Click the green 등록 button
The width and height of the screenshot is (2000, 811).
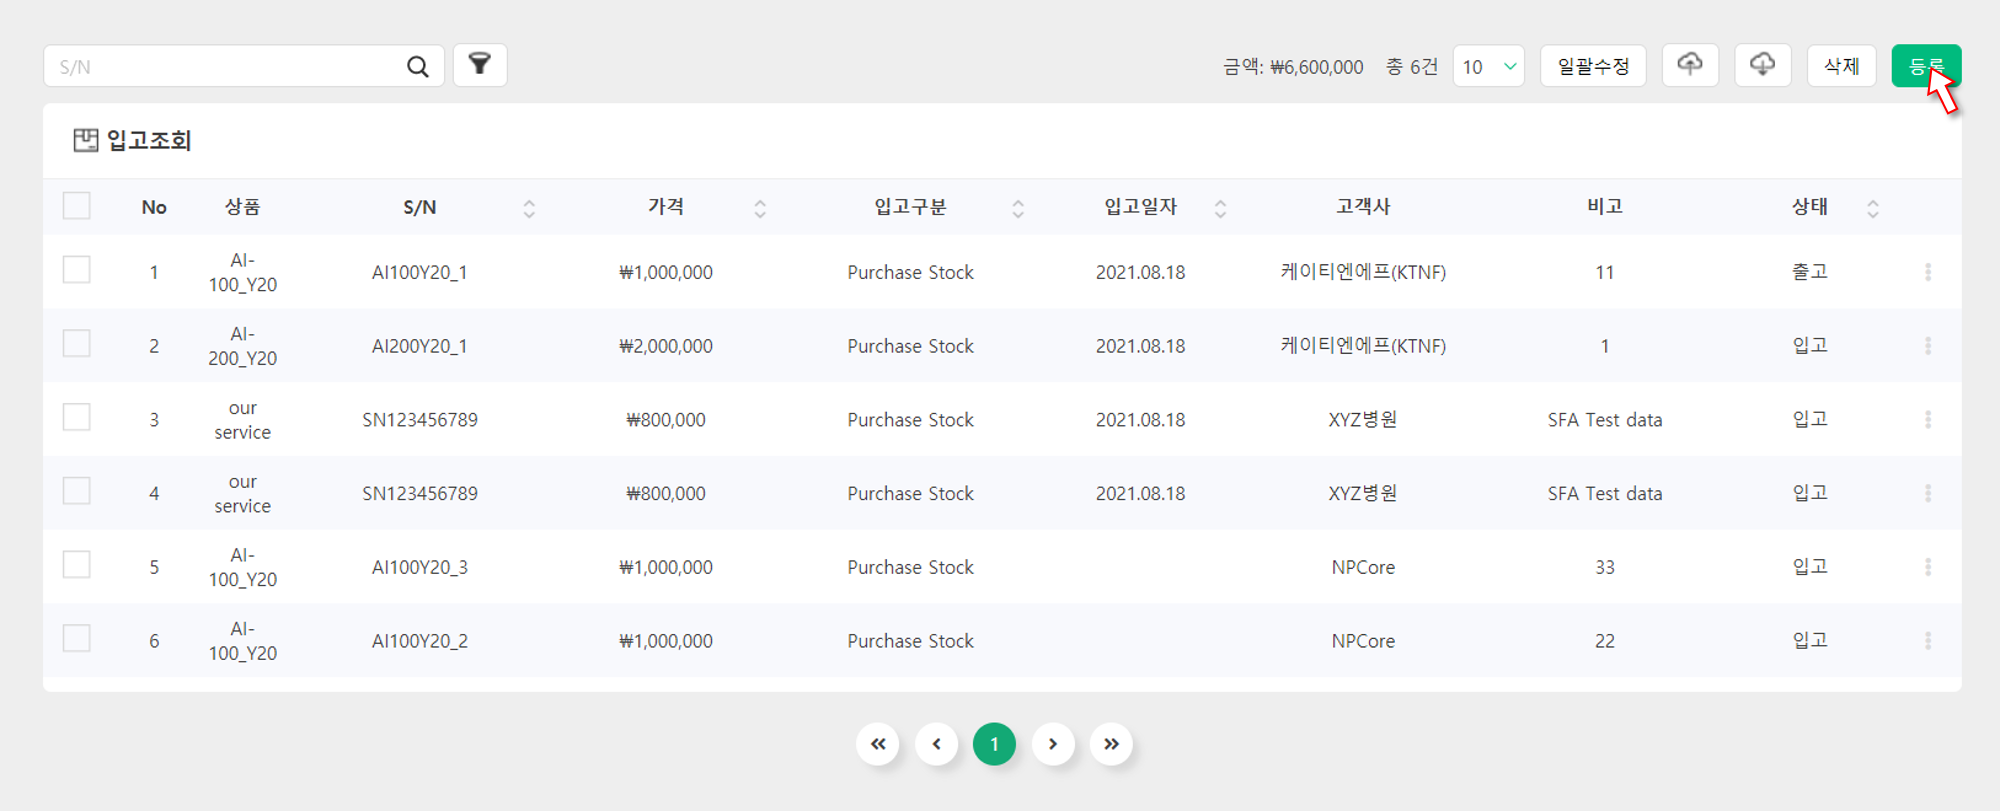(x=1926, y=66)
